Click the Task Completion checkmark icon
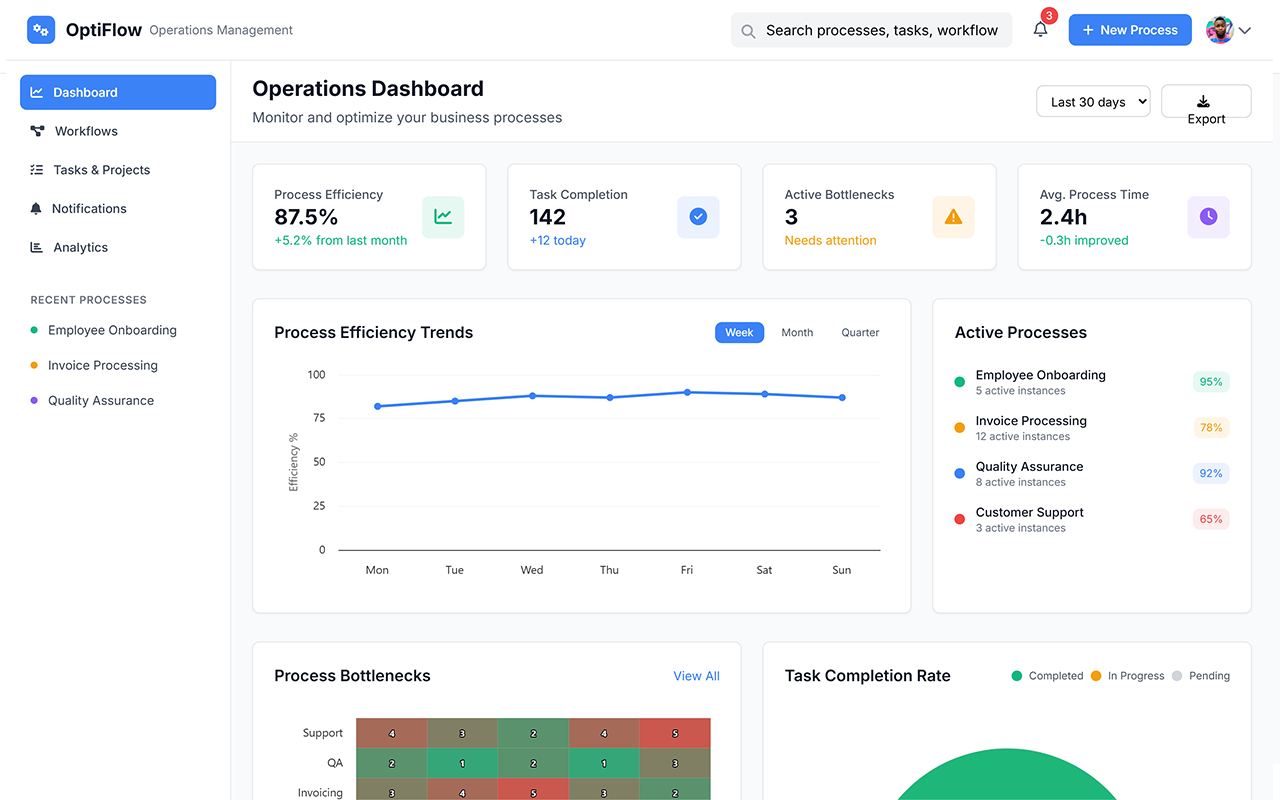The width and height of the screenshot is (1280, 800). point(698,217)
